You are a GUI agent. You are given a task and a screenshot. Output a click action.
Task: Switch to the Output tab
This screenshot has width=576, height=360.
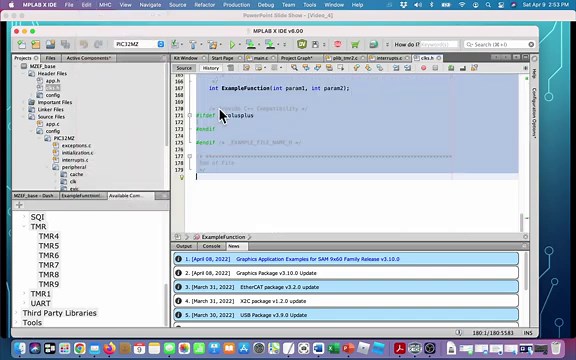pos(184,246)
